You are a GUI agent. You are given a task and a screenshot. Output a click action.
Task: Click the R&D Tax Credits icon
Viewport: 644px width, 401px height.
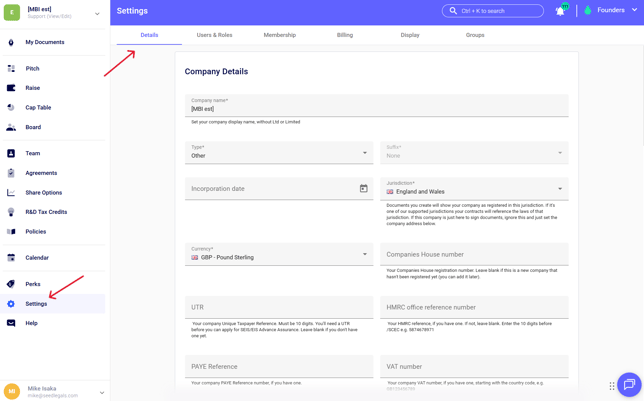[11, 212]
